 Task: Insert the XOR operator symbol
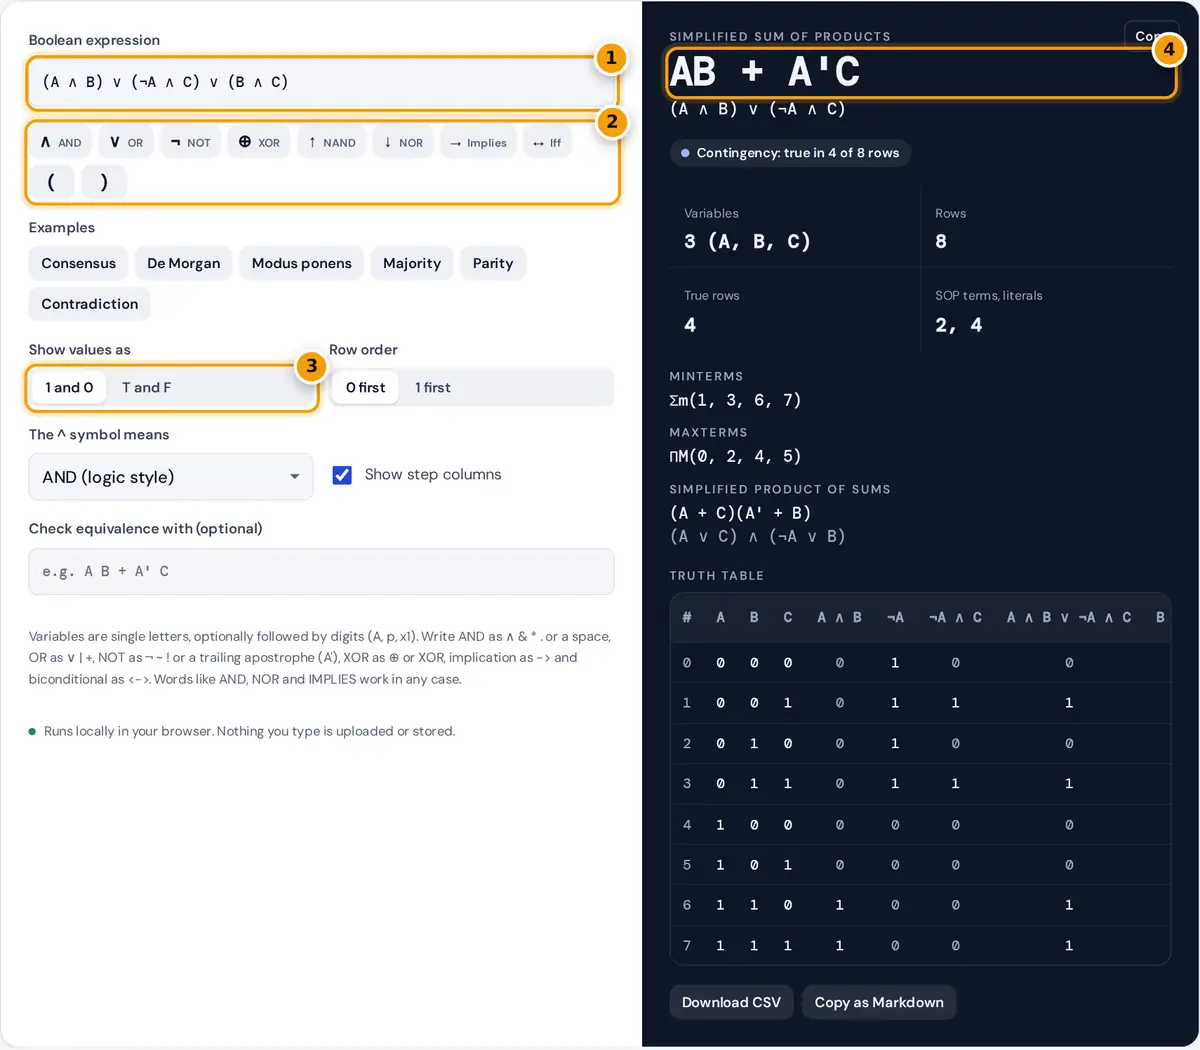[x=259, y=143]
